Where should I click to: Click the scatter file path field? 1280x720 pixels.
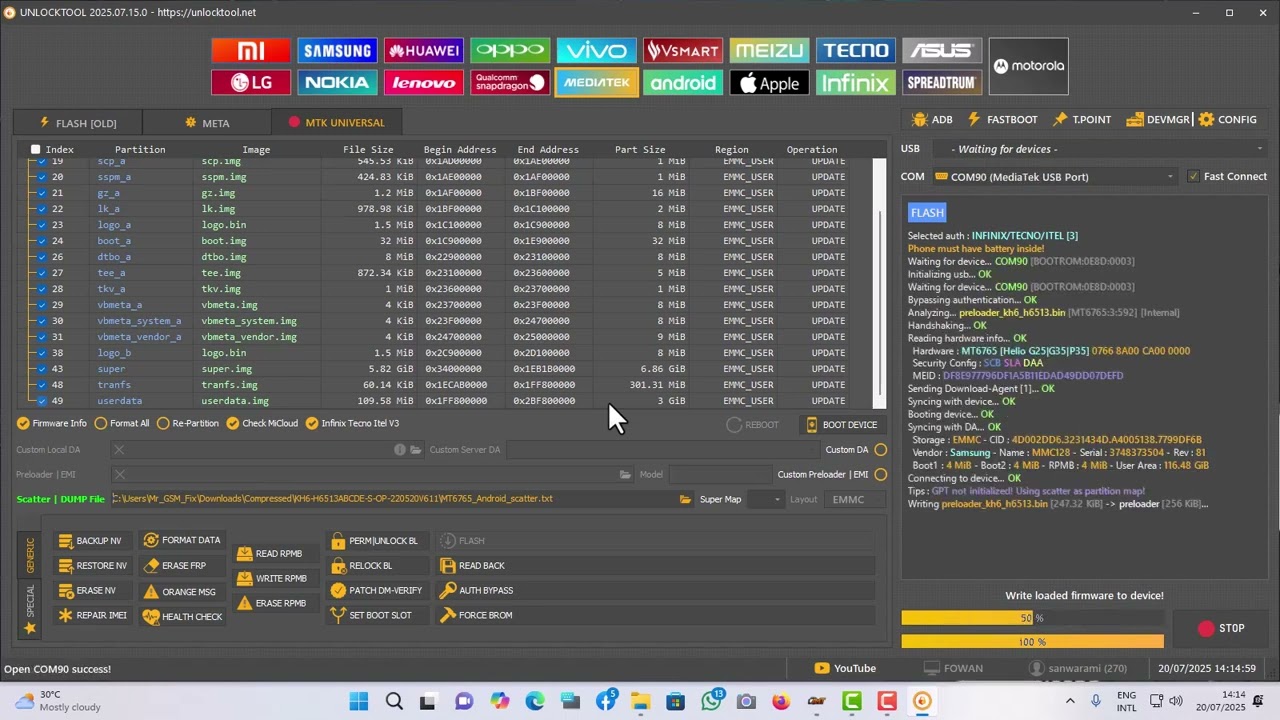tap(393, 499)
